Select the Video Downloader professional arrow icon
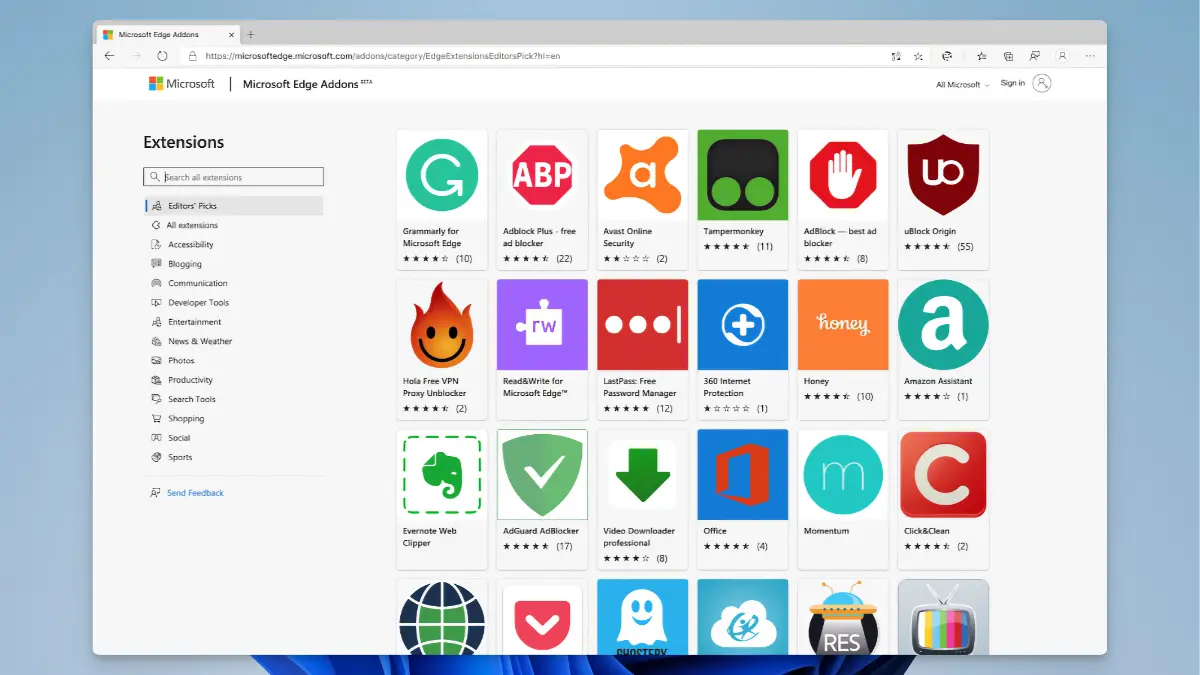This screenshot has width=1200, height=675. click(x=643, y=475)
